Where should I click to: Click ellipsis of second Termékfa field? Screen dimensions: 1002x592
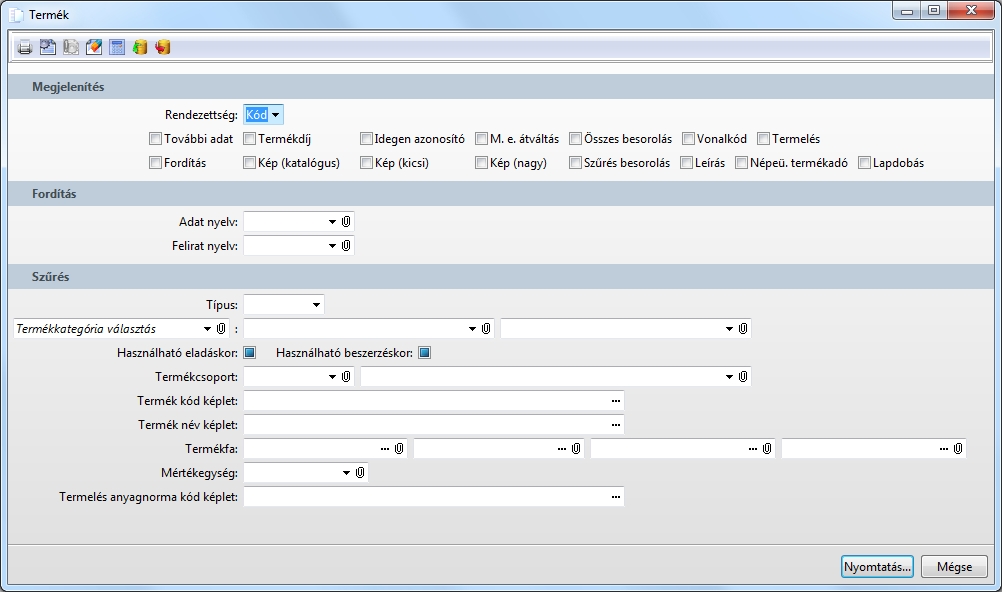[x=562, y=449]
